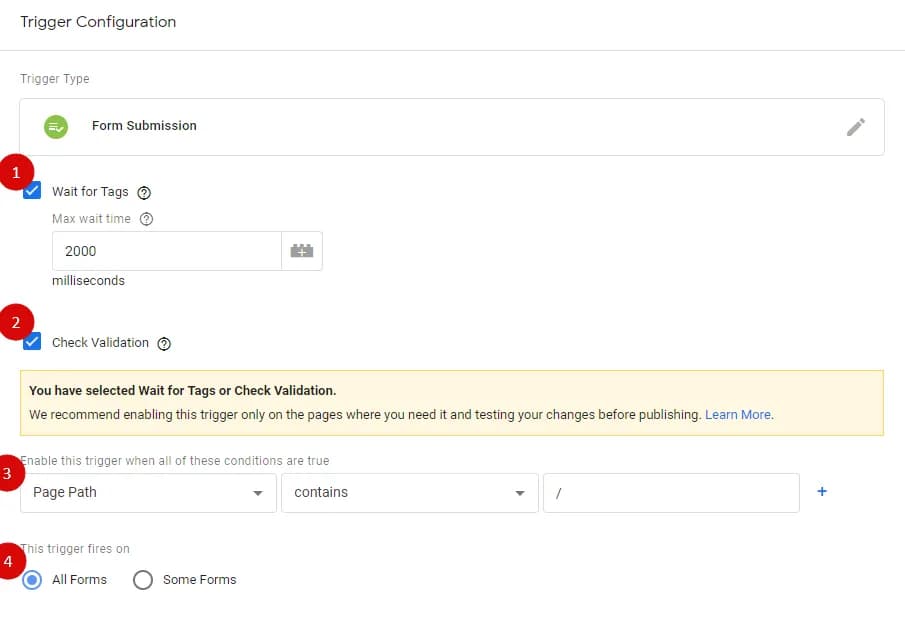Click the green Form Submission trigger icon
The height and width of the screenshot is (623, 905).
click(56, 126)
